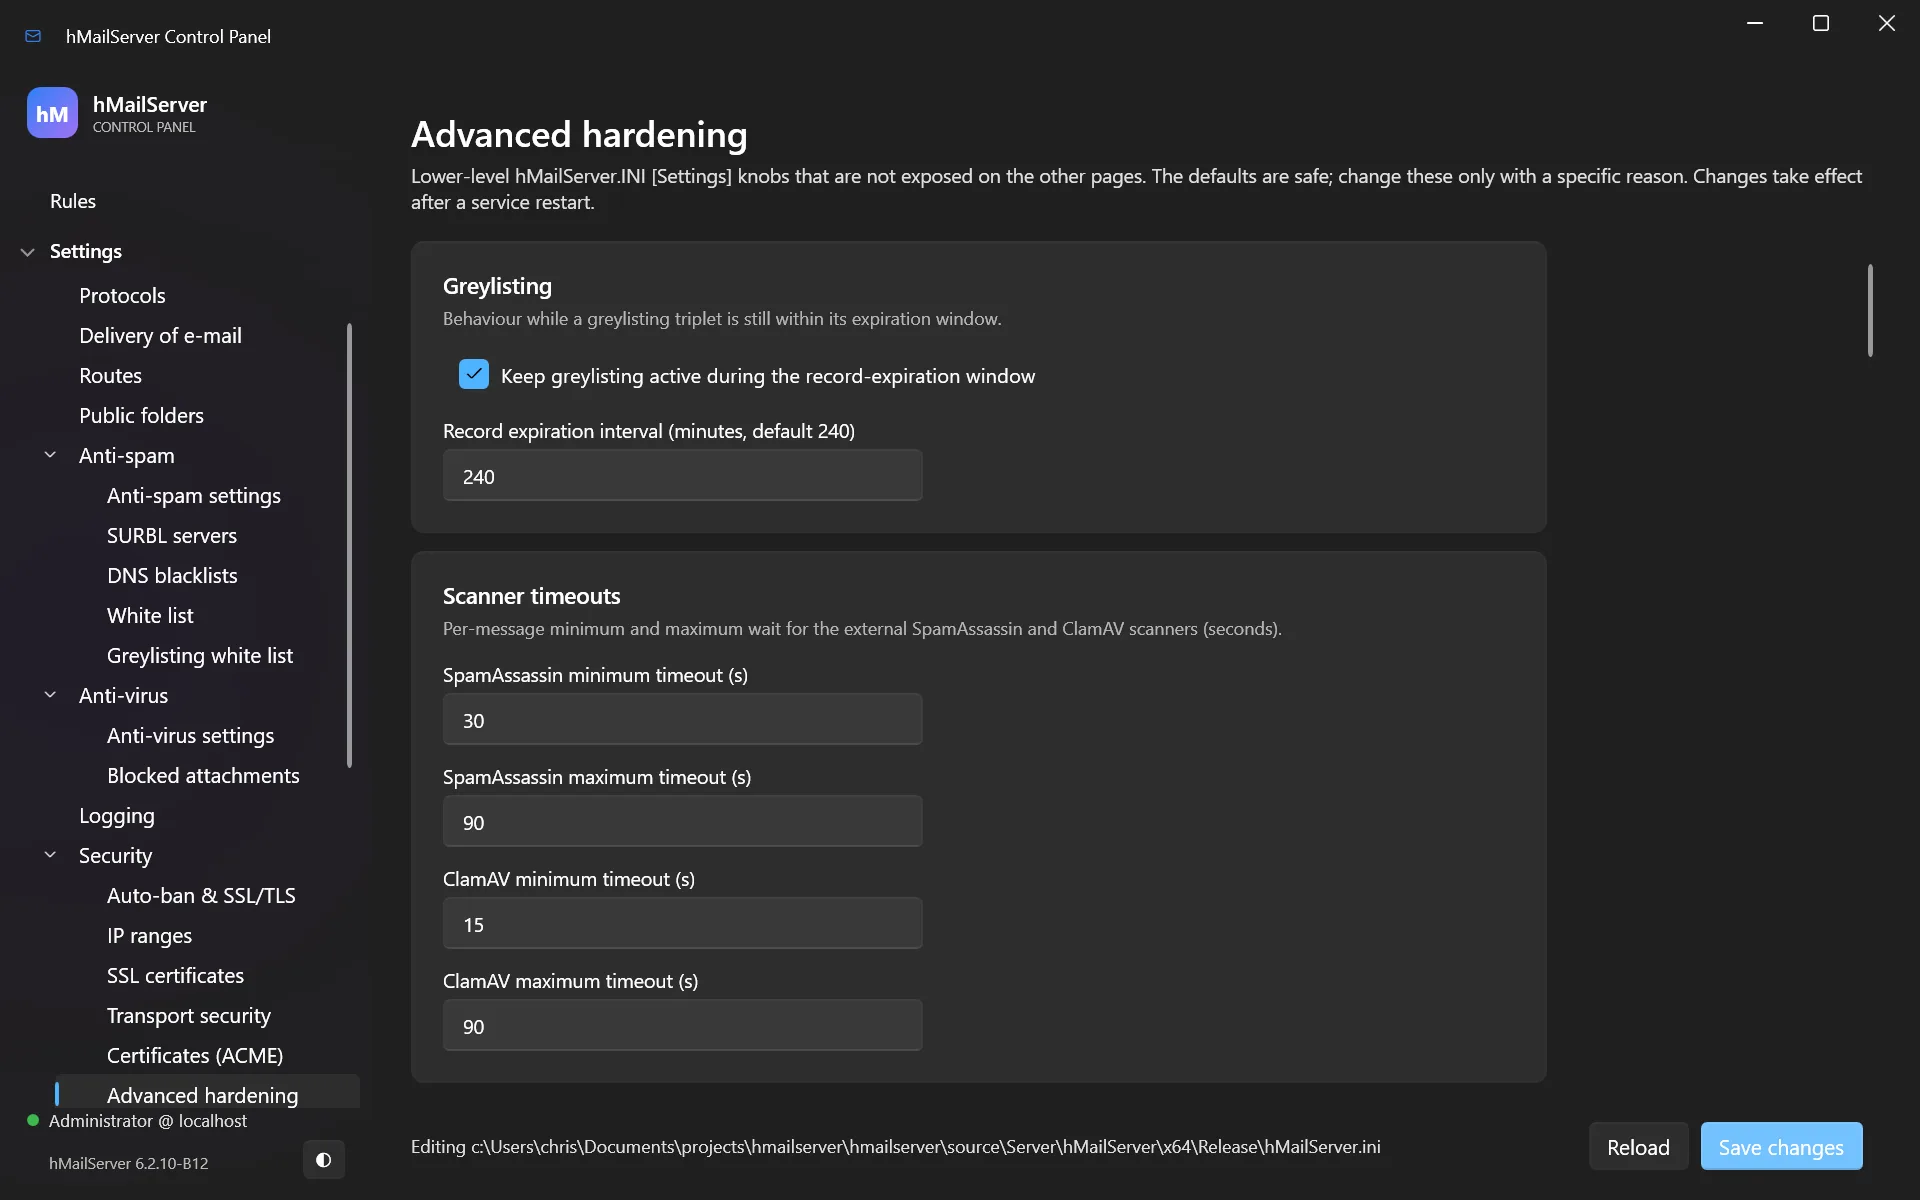Open the Rules page
This screenshot has width=1920, height=1200.
(x=73, y=201)
